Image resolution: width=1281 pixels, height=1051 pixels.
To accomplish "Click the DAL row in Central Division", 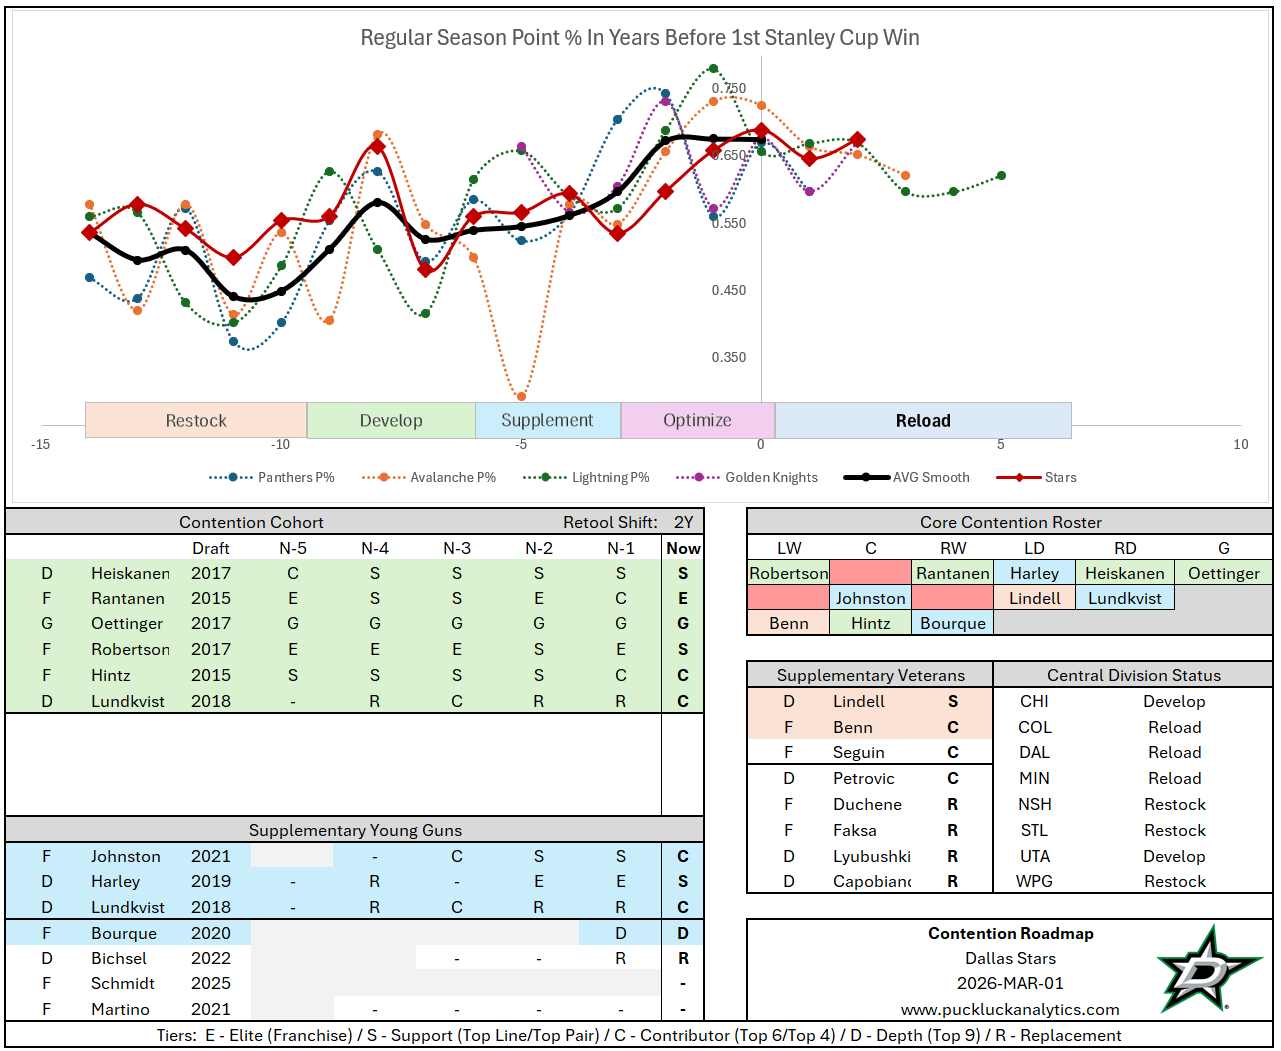I will click(x=1034, y=752).
